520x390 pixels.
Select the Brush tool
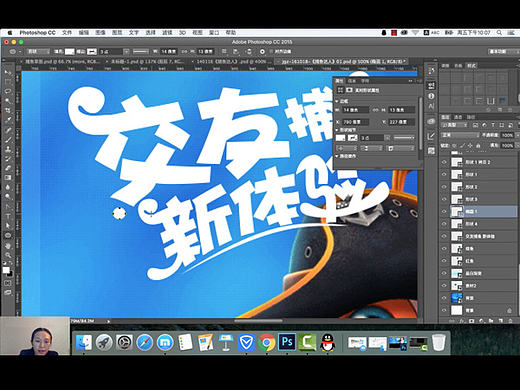pyautogui.click(x=8, y=139)
